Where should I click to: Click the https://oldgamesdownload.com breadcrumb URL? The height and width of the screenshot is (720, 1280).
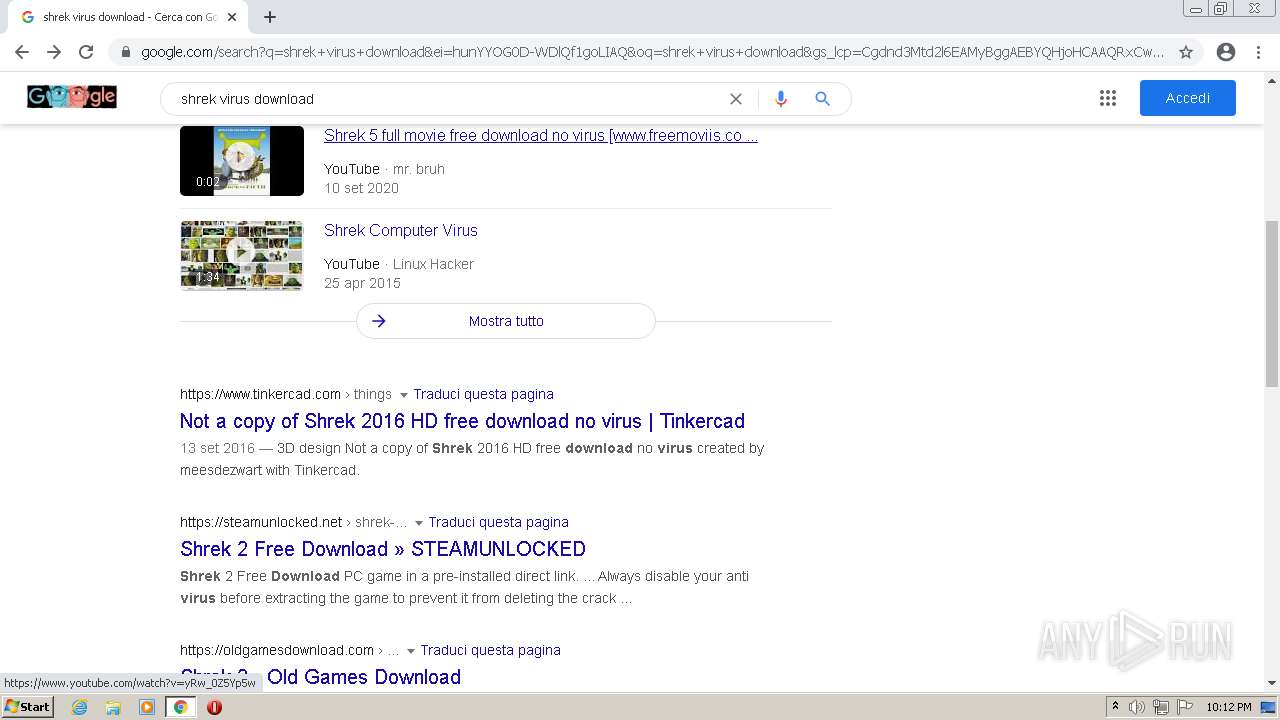point(277,650)
